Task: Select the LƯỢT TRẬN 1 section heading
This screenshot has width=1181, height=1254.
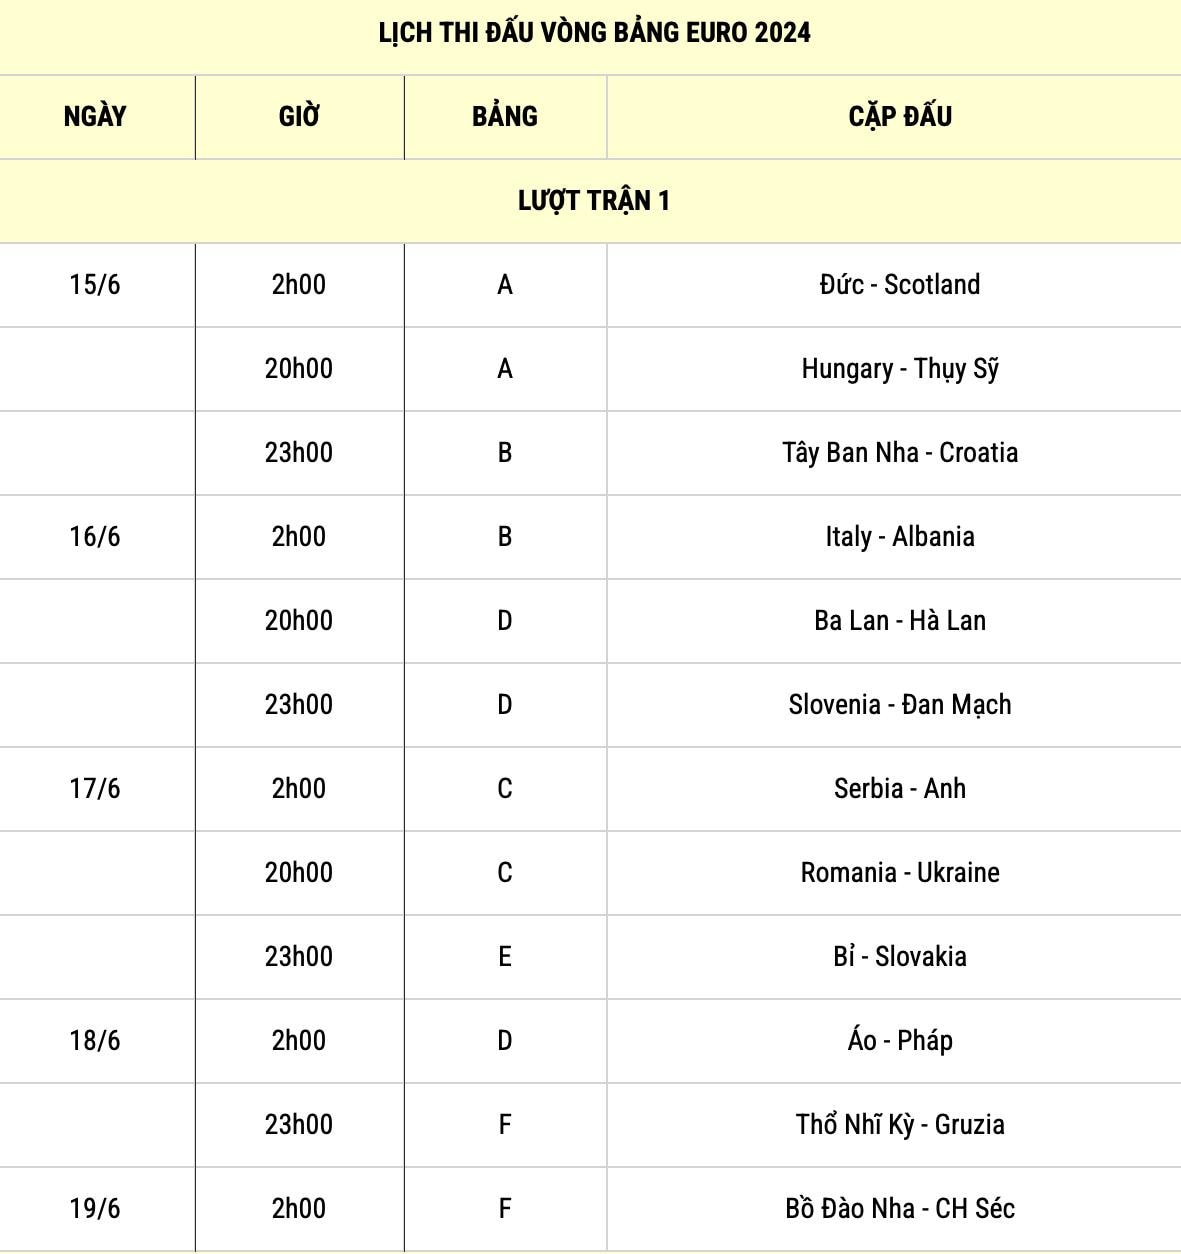Action: pyautogui.click(x=594, y=201)
